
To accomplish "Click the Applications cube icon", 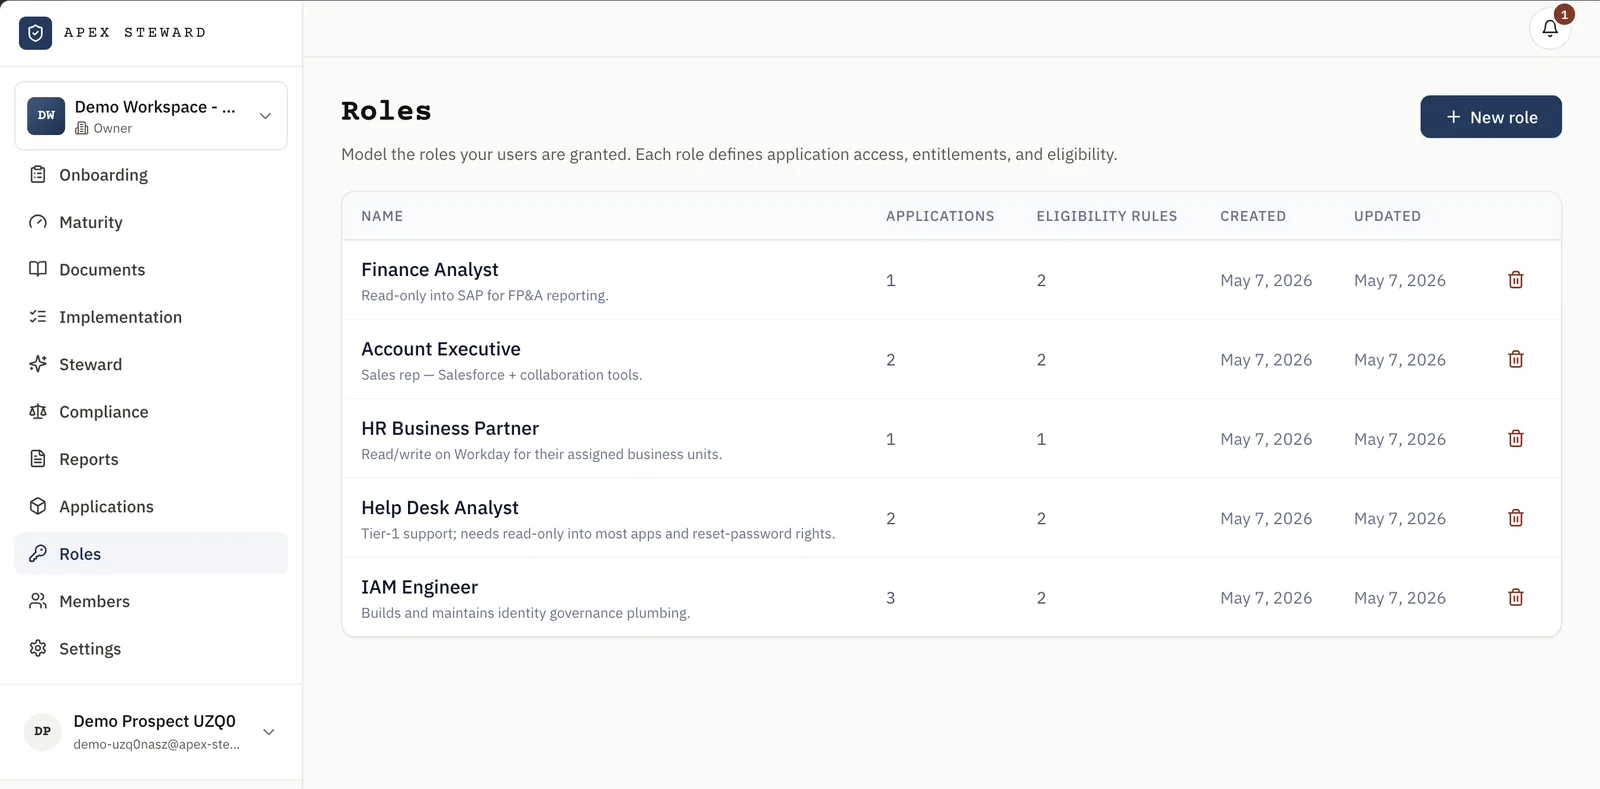I will pos(38,506).
